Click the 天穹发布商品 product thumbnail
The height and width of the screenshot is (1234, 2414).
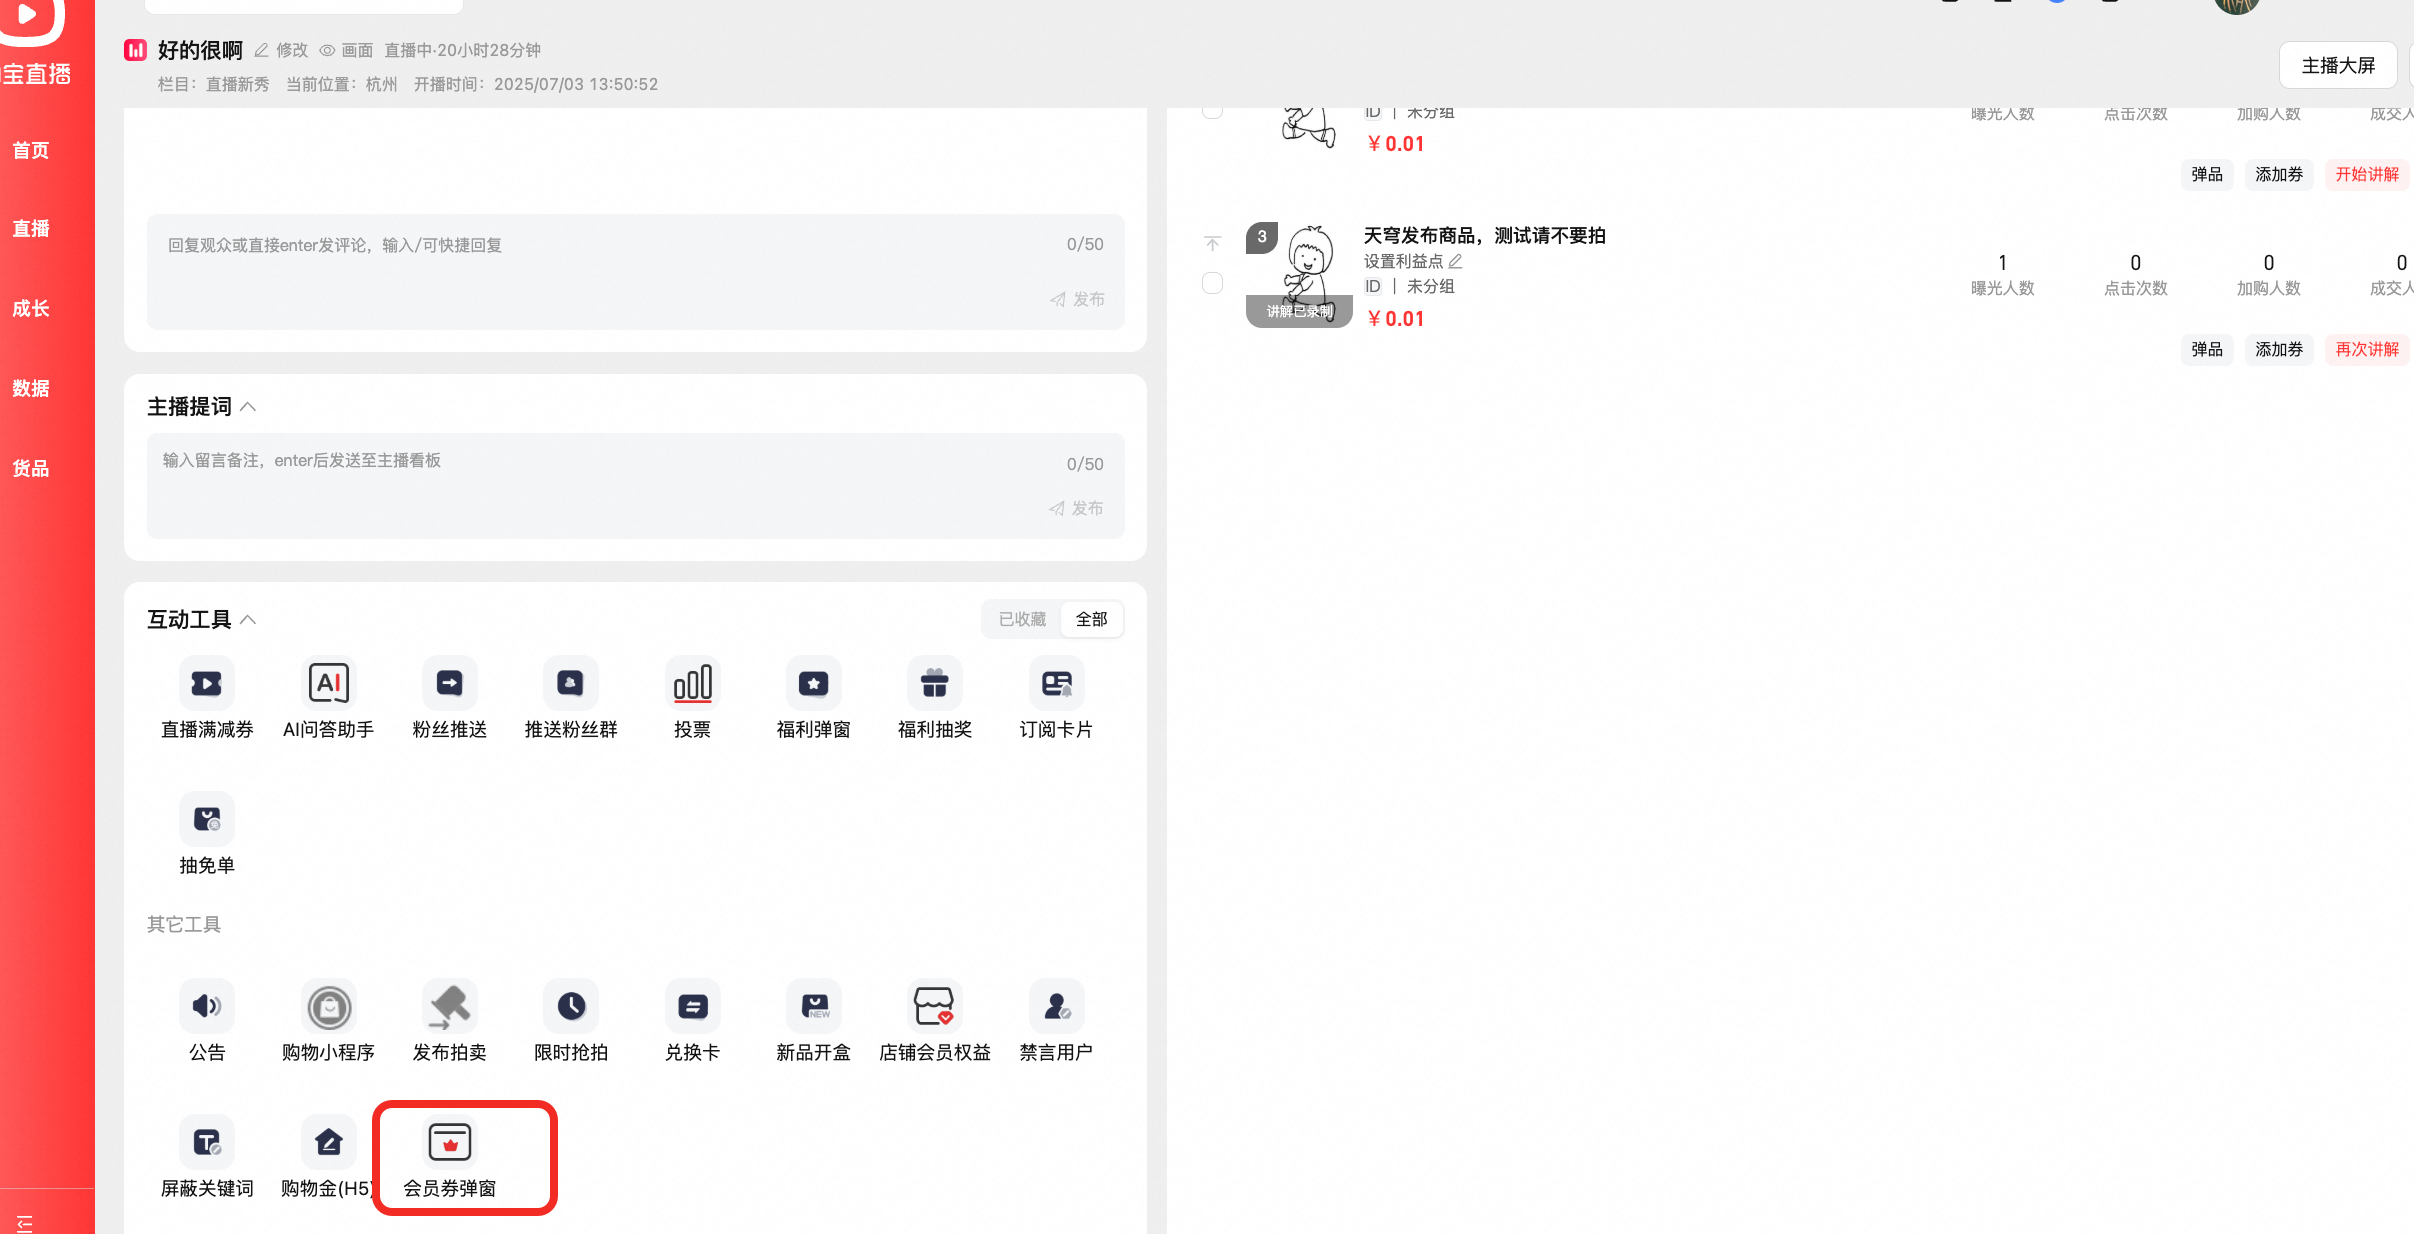(1299, 274)
